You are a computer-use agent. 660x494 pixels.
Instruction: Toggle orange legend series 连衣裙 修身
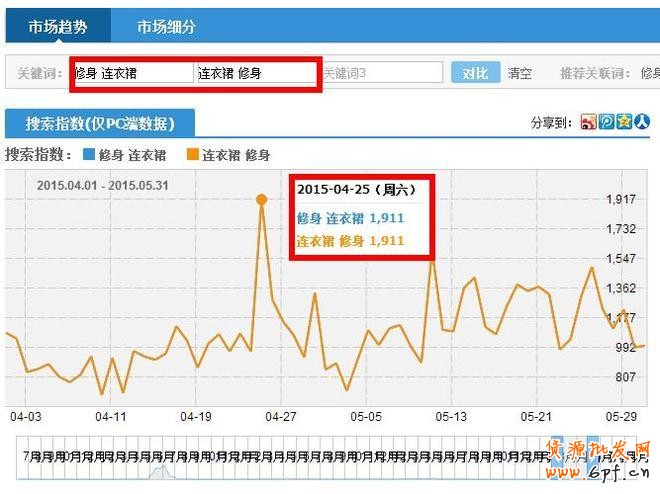(x=227, y=155)
